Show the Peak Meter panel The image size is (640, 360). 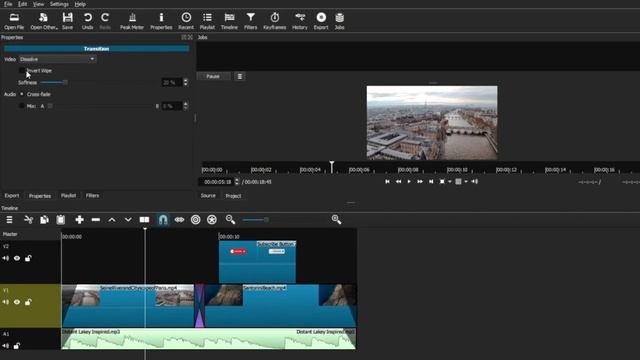[x=132, y=21]
